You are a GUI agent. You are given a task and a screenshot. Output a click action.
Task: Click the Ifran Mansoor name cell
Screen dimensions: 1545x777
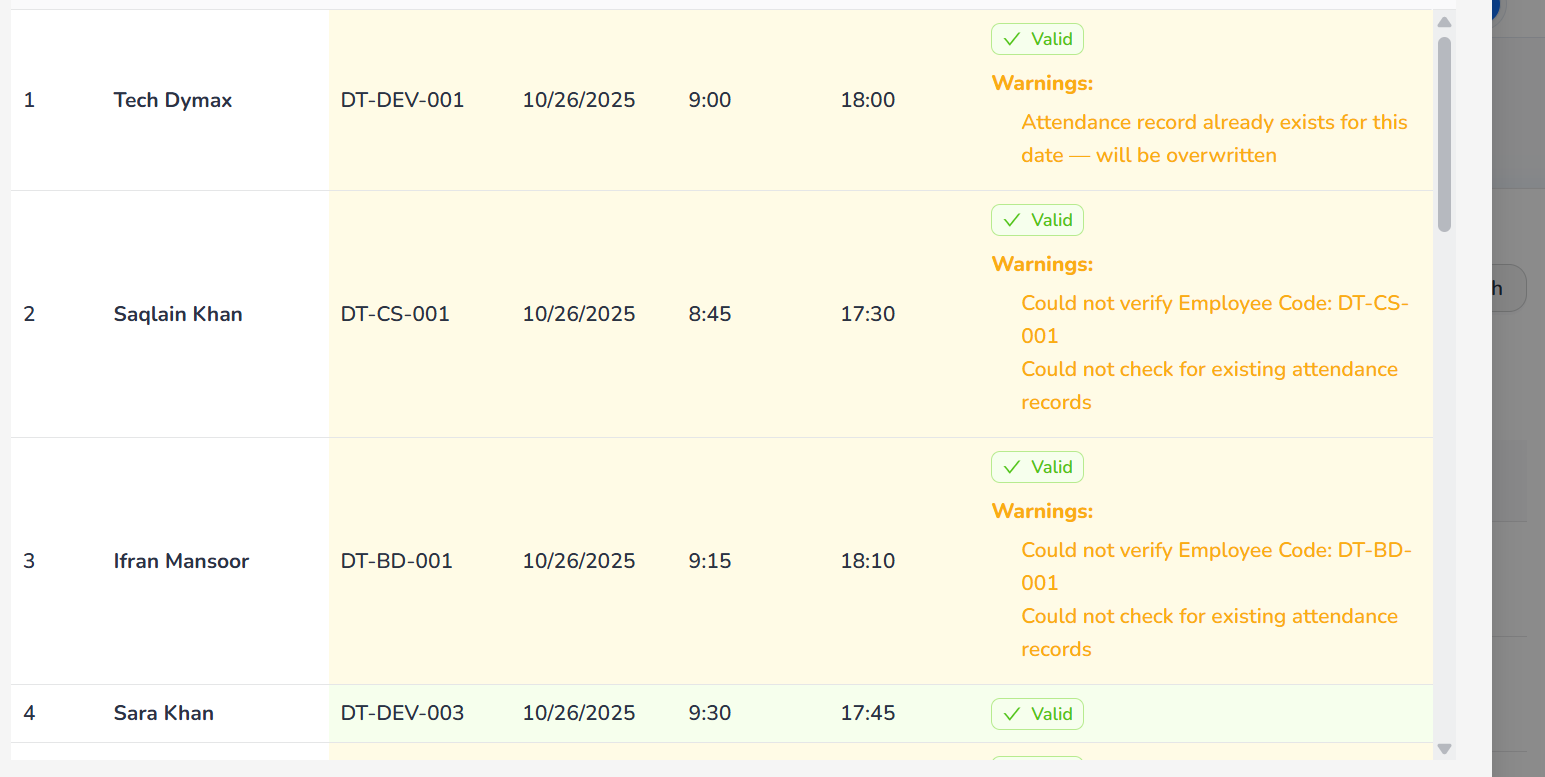pos(181,561)
